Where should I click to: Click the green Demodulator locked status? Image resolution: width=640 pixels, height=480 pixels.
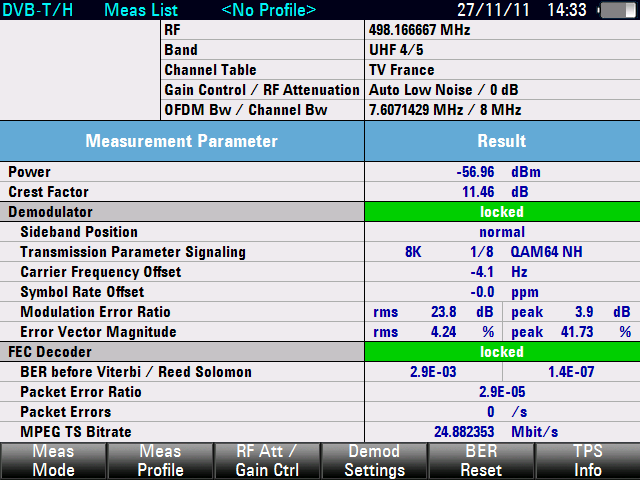pos(502,212)
